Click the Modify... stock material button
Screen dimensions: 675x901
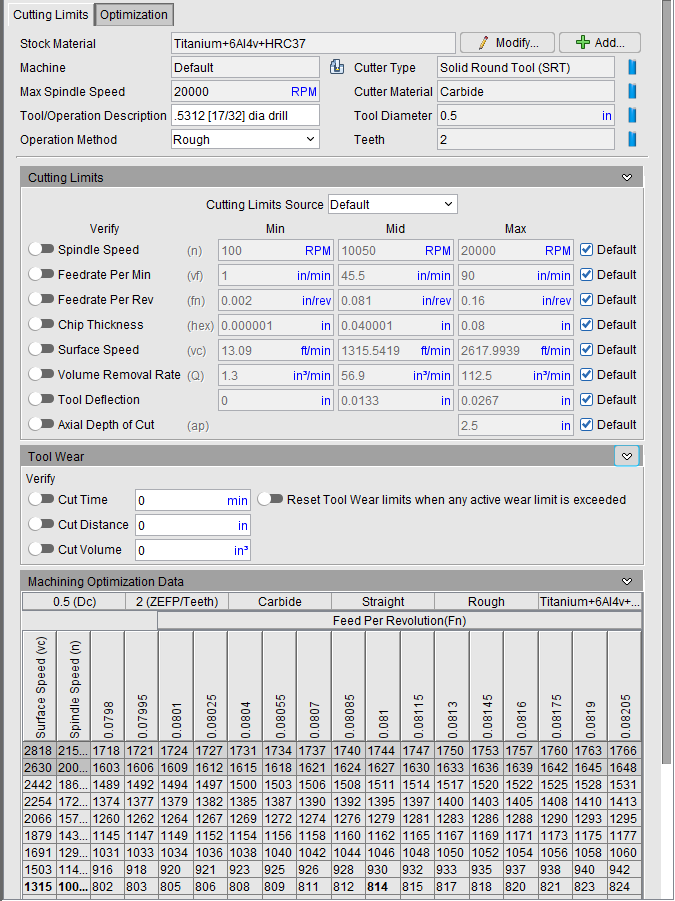[507, 43]
